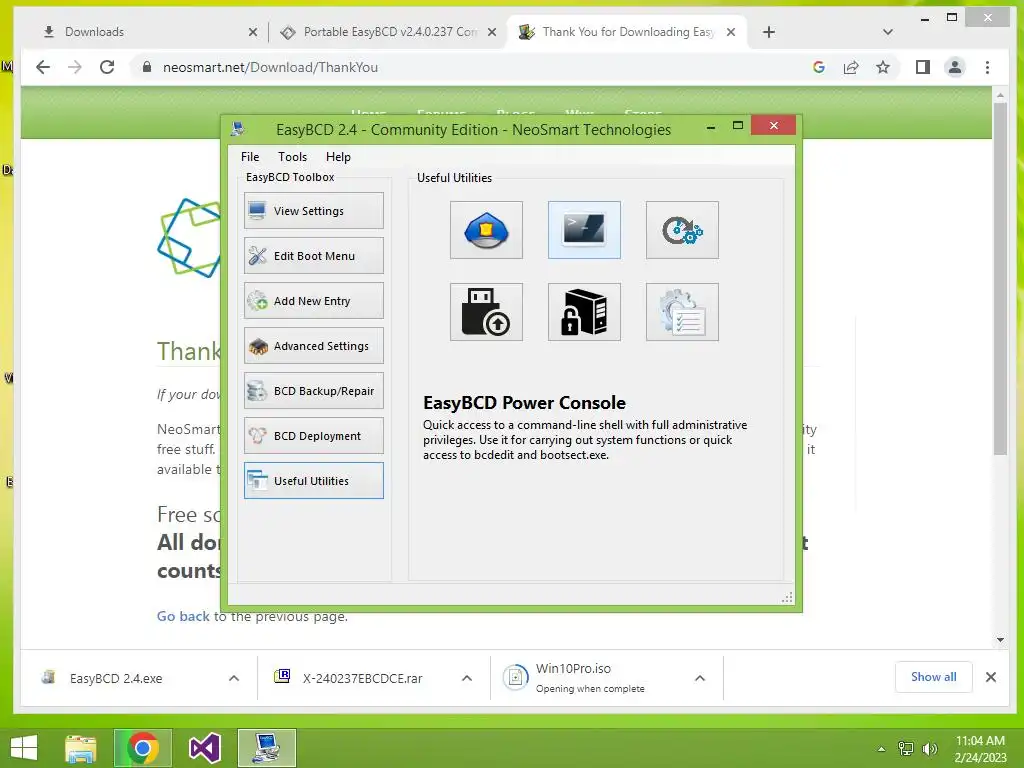Open the Windows Start button

(24, 748)
